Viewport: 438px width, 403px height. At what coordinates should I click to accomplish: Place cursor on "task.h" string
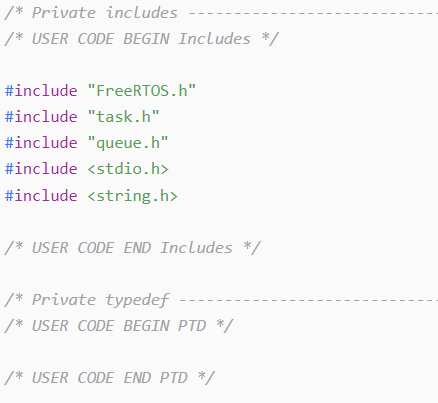(x=123, y=117)
